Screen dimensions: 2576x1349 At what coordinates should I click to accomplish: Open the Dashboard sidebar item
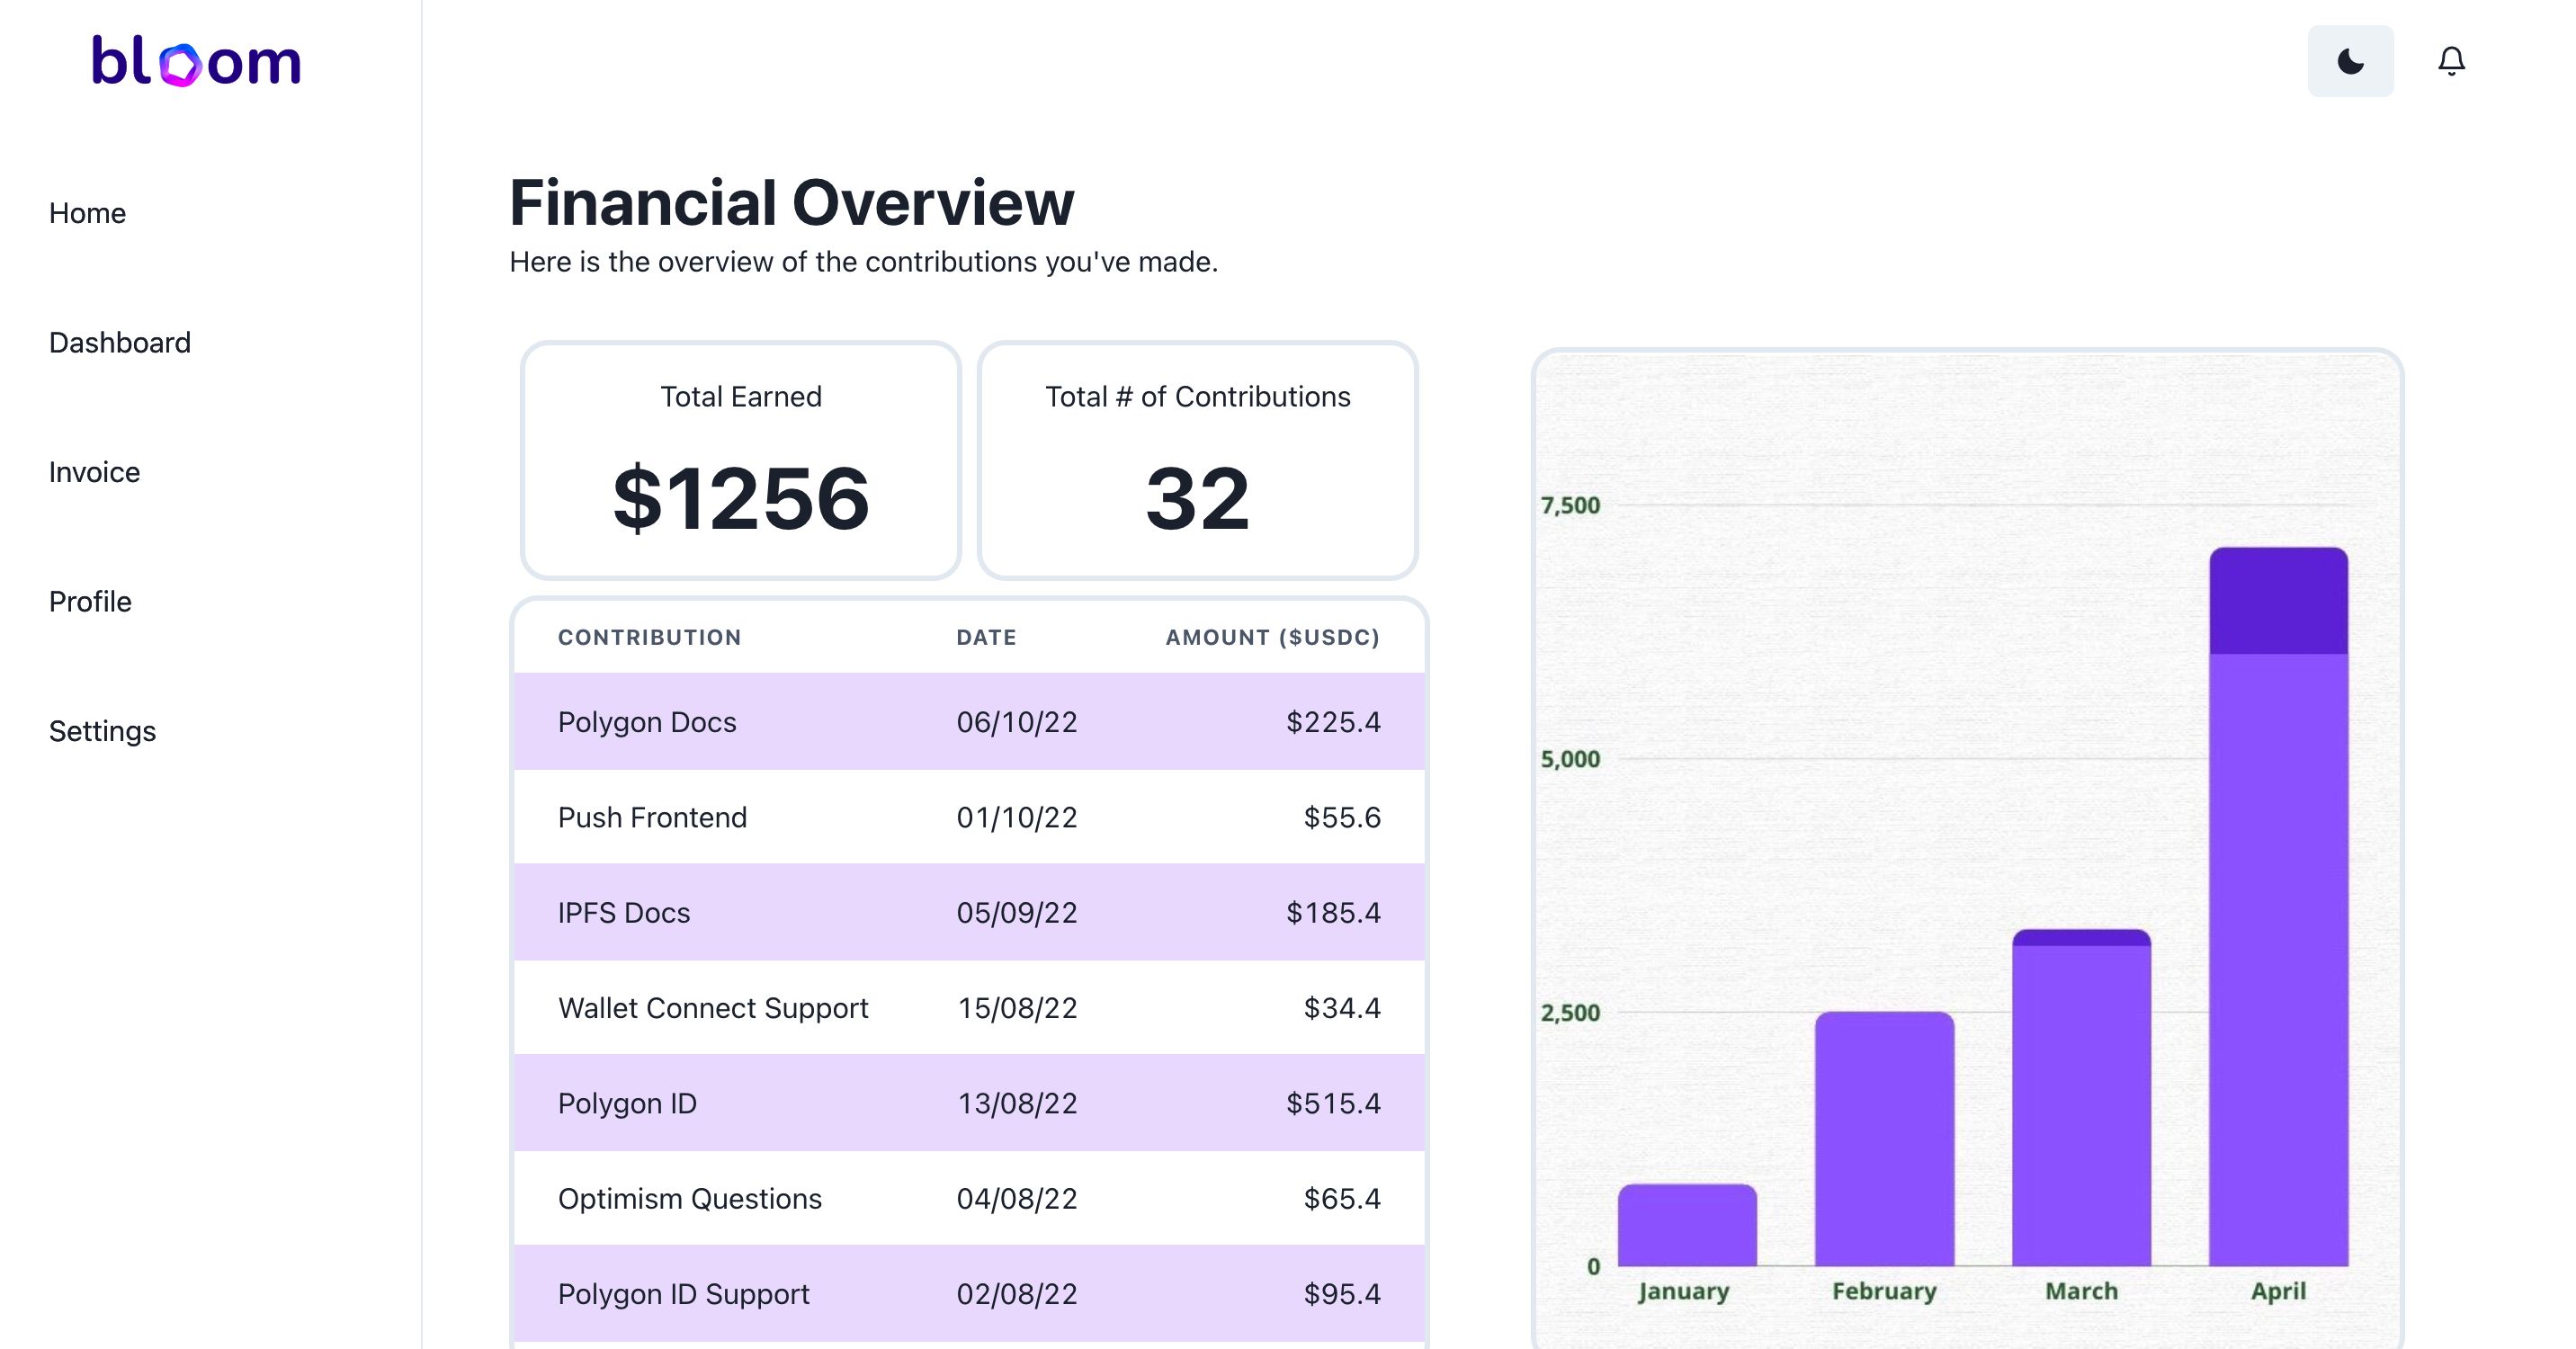(x=120, y=343)
